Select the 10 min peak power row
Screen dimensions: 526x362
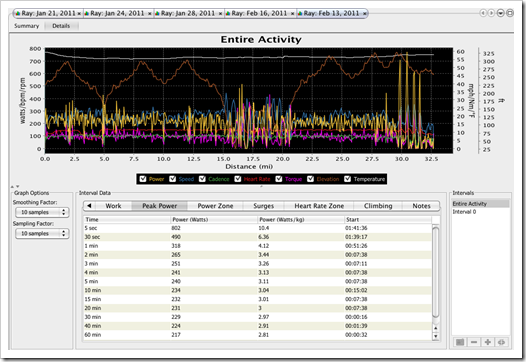coord(258,290)
